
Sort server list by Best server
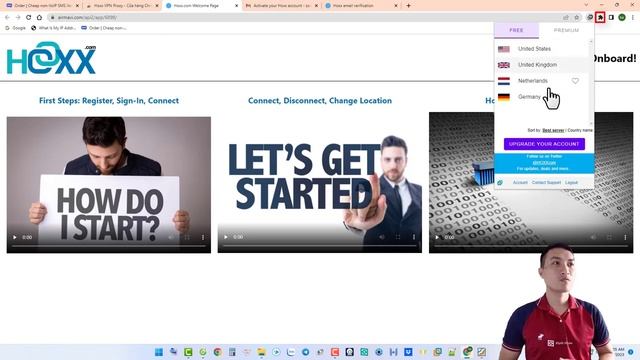[553, 130]
